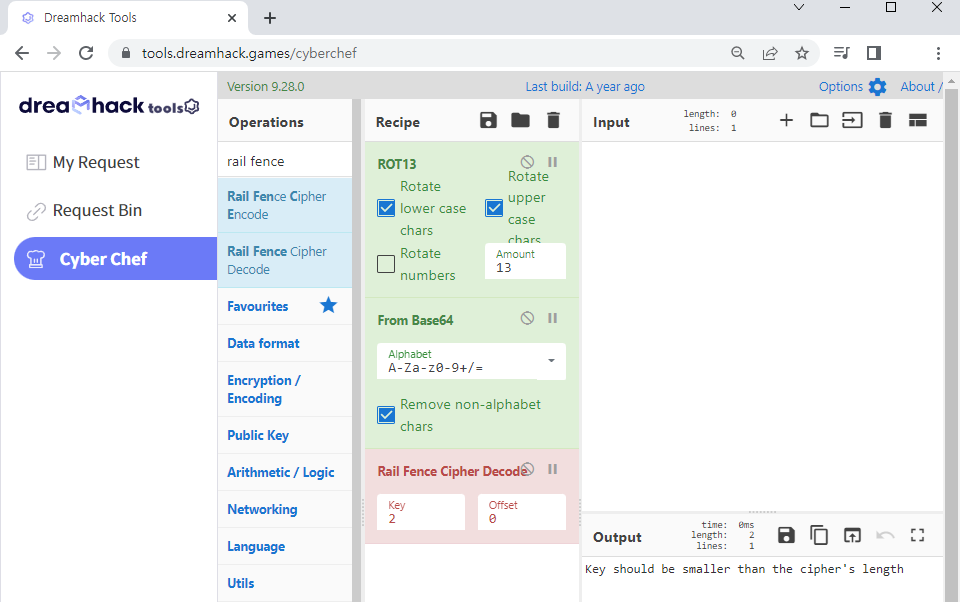Viewport: 960px width, 602px height.
Task: Expand Networking category
Action: point(285,509)
